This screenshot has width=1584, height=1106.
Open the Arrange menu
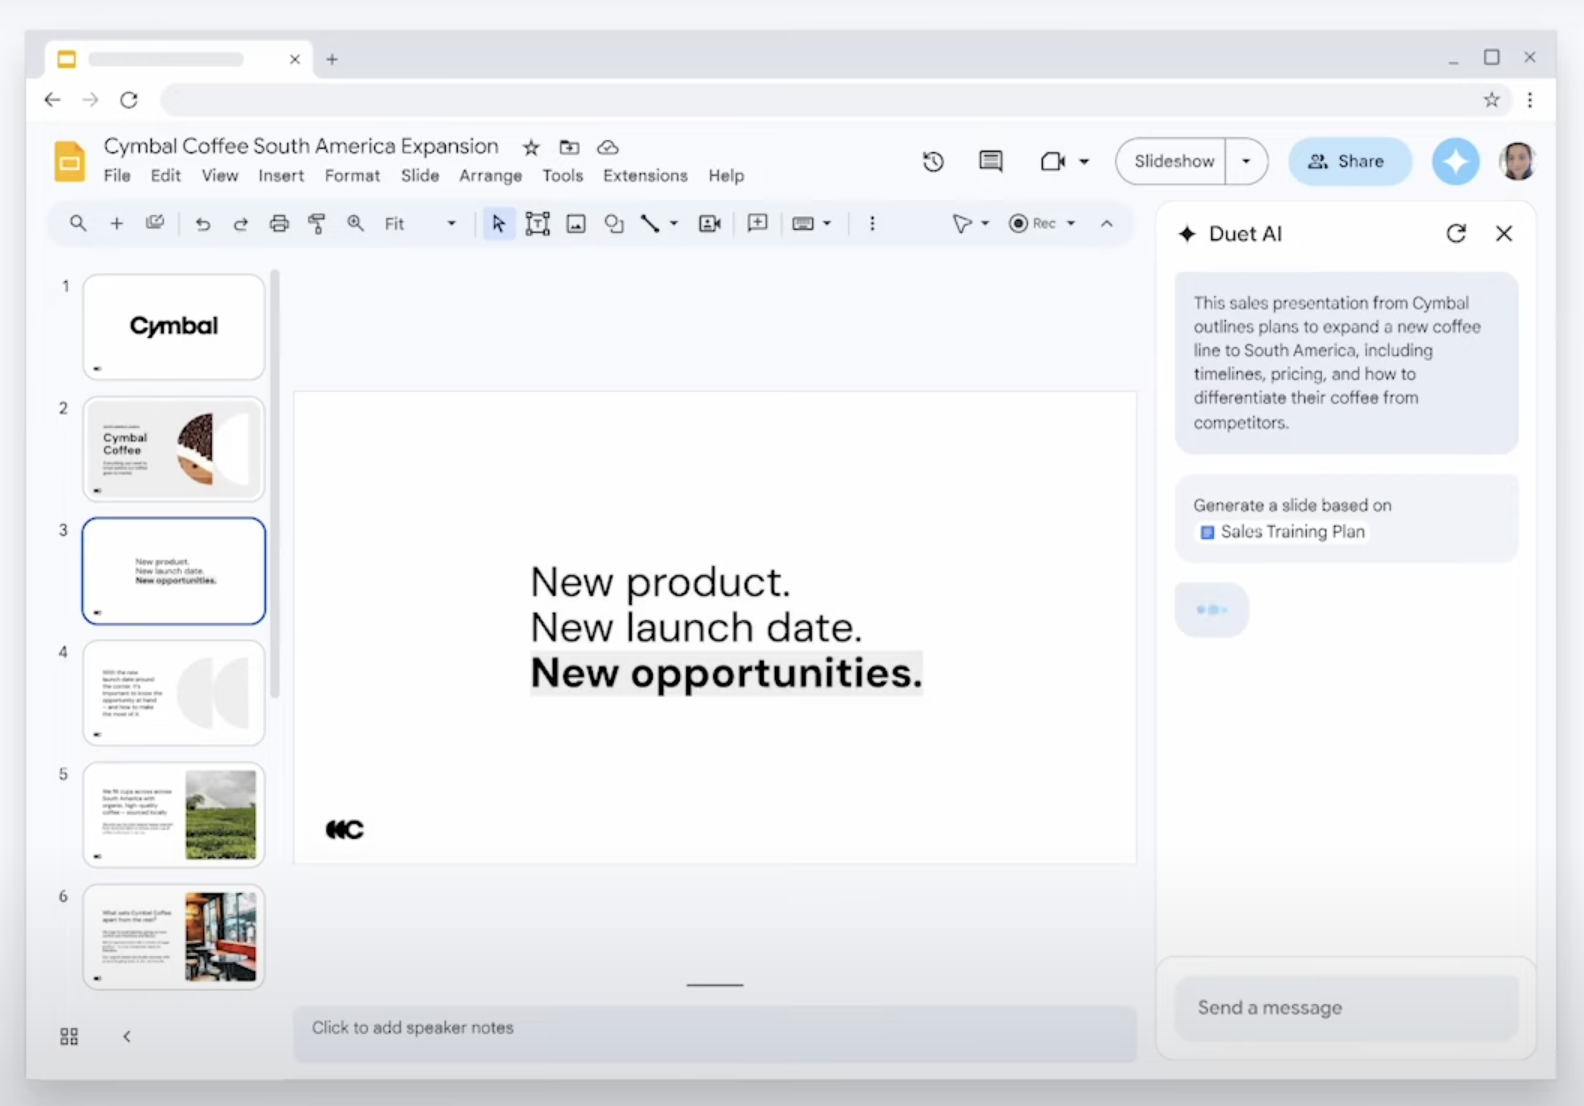pos(490,176)
